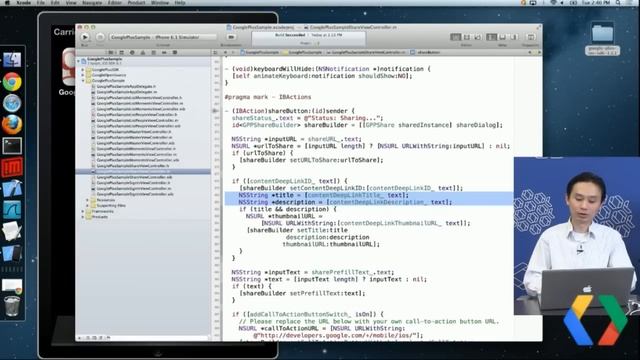This screenshot has width=640, height=360.
Task: Click the Stop button in Xcode toolbar
Action: coord(100,37)
